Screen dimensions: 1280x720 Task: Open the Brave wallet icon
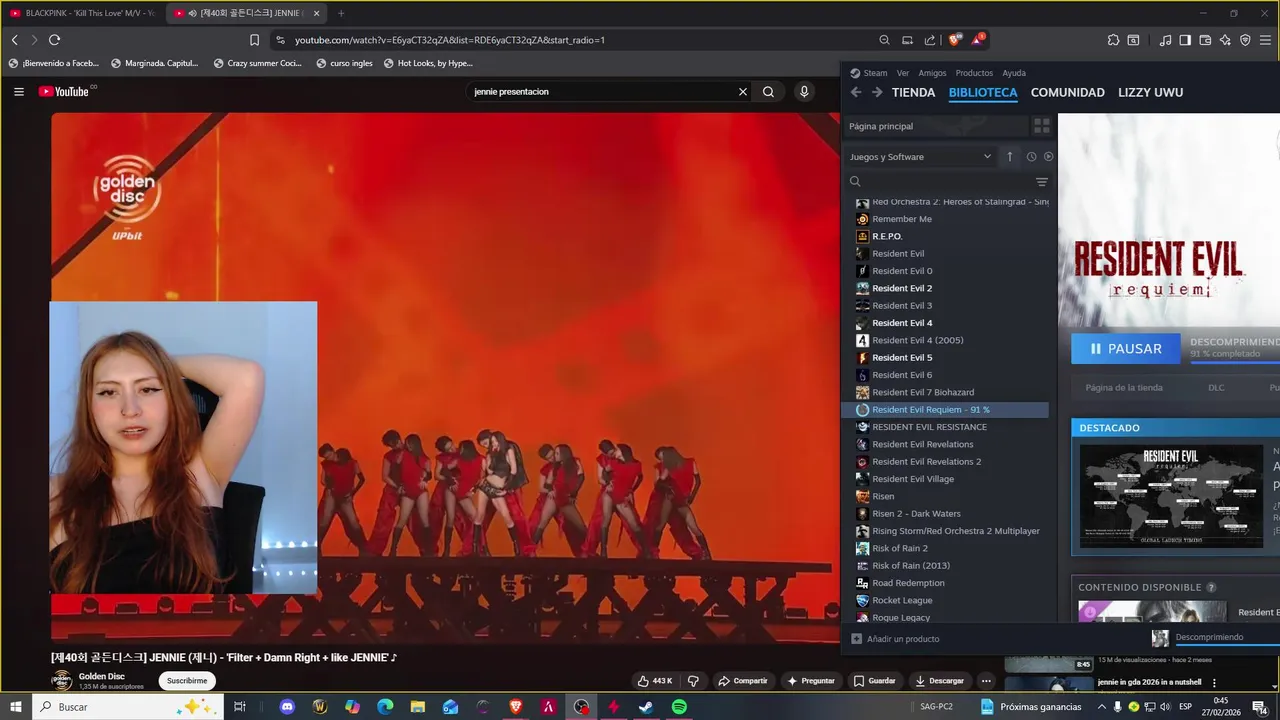1205,40
